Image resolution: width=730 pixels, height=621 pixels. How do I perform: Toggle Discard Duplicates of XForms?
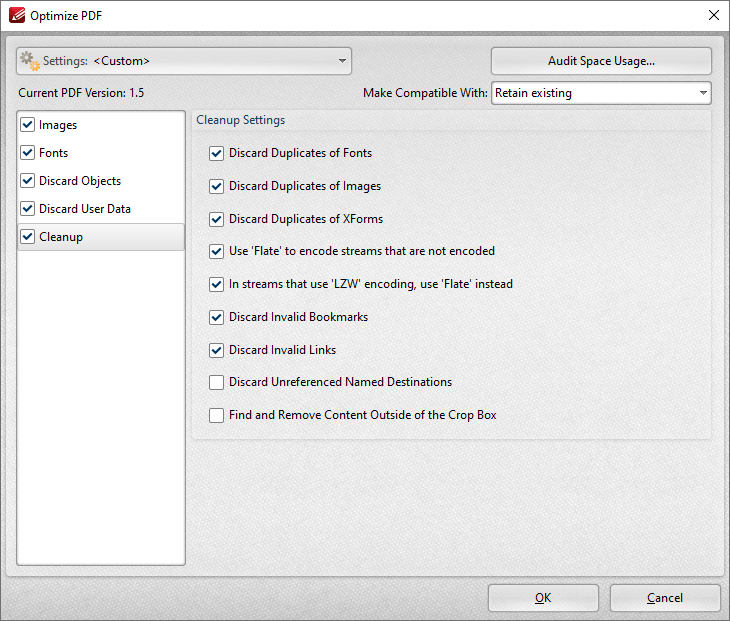pos(216,219)
